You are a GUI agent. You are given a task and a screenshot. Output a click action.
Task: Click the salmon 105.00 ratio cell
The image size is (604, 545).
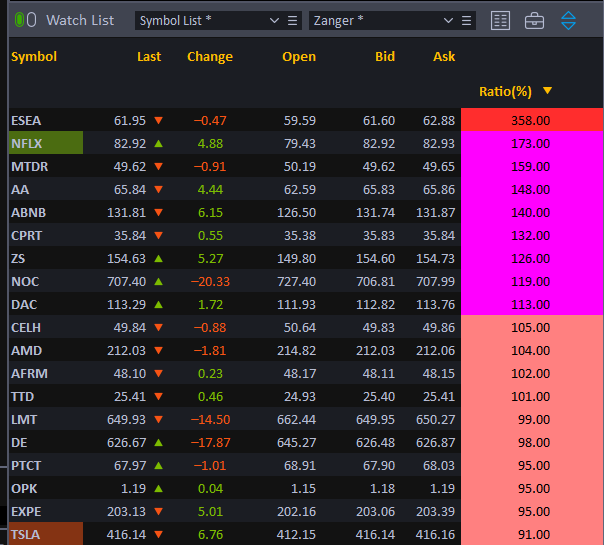click(532, 327)
